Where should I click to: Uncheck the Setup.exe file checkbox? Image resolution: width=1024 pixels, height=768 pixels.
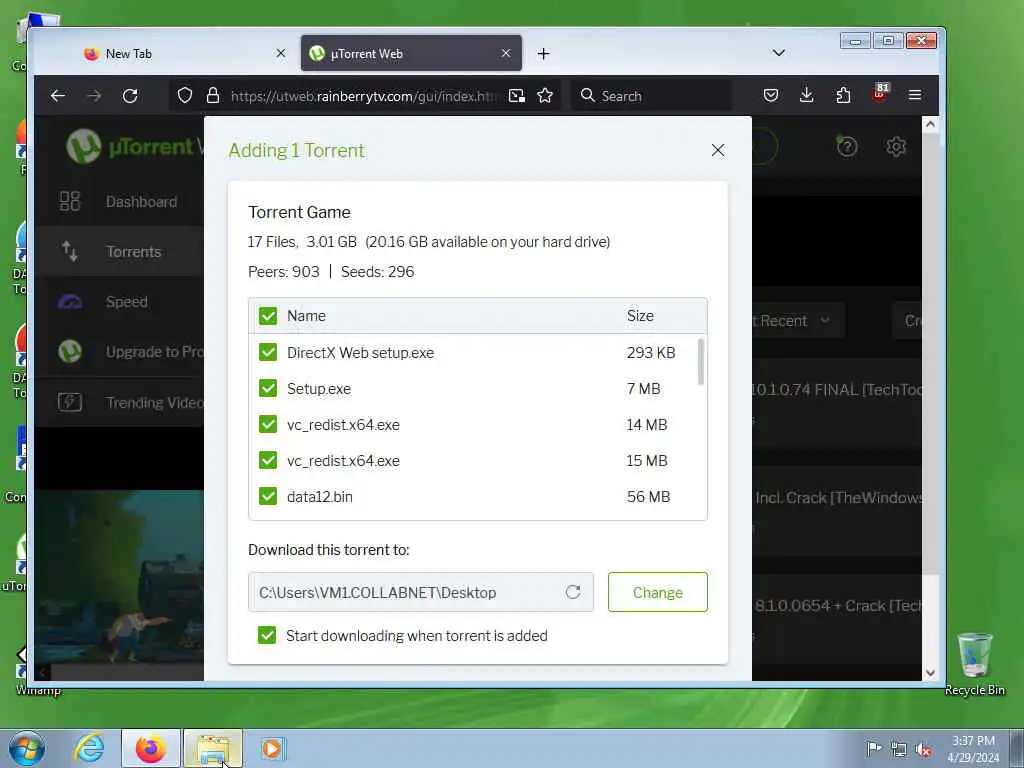[268, 389]
